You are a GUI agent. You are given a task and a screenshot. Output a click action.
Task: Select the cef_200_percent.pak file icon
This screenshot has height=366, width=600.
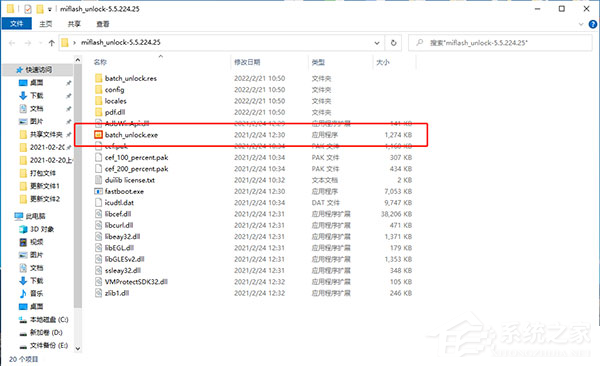point(99,168)
